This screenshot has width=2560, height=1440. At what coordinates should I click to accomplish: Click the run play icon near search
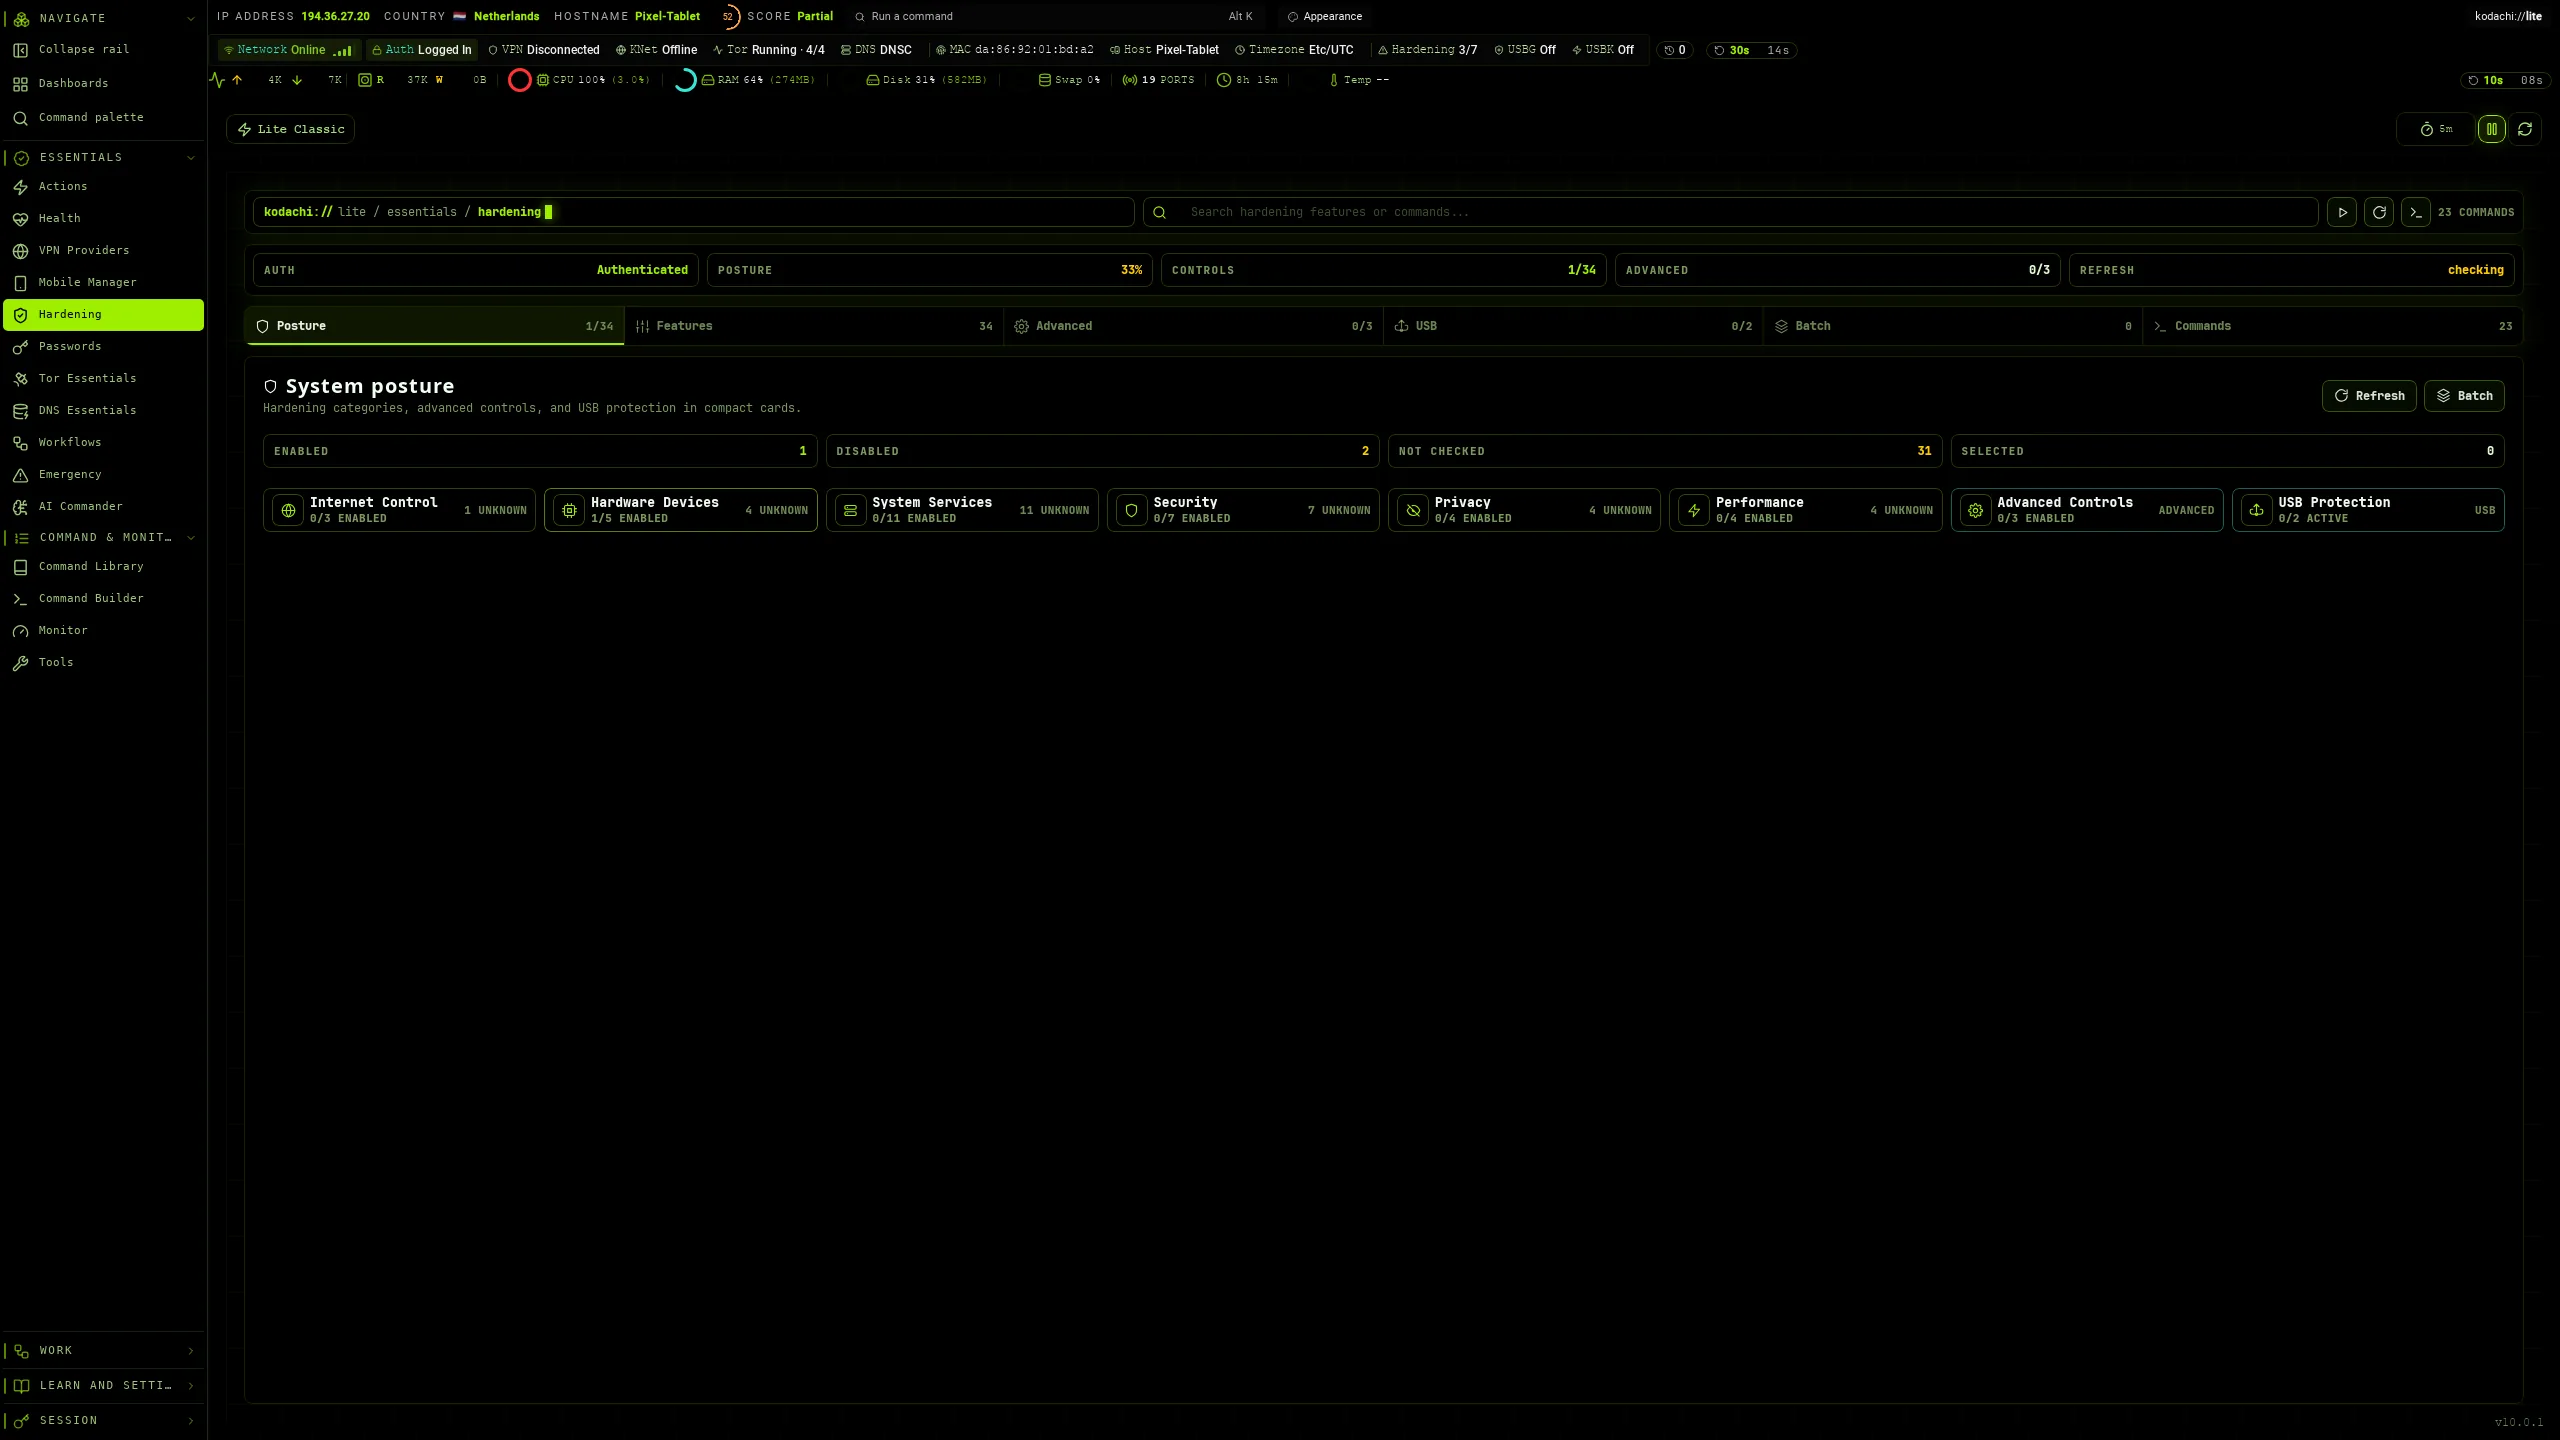click(2341, 212)
